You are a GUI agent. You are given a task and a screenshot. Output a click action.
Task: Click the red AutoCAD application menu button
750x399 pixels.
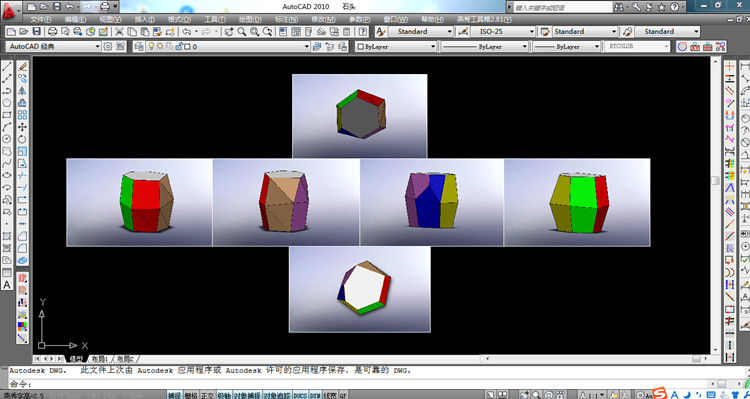(x=10, y=11)
